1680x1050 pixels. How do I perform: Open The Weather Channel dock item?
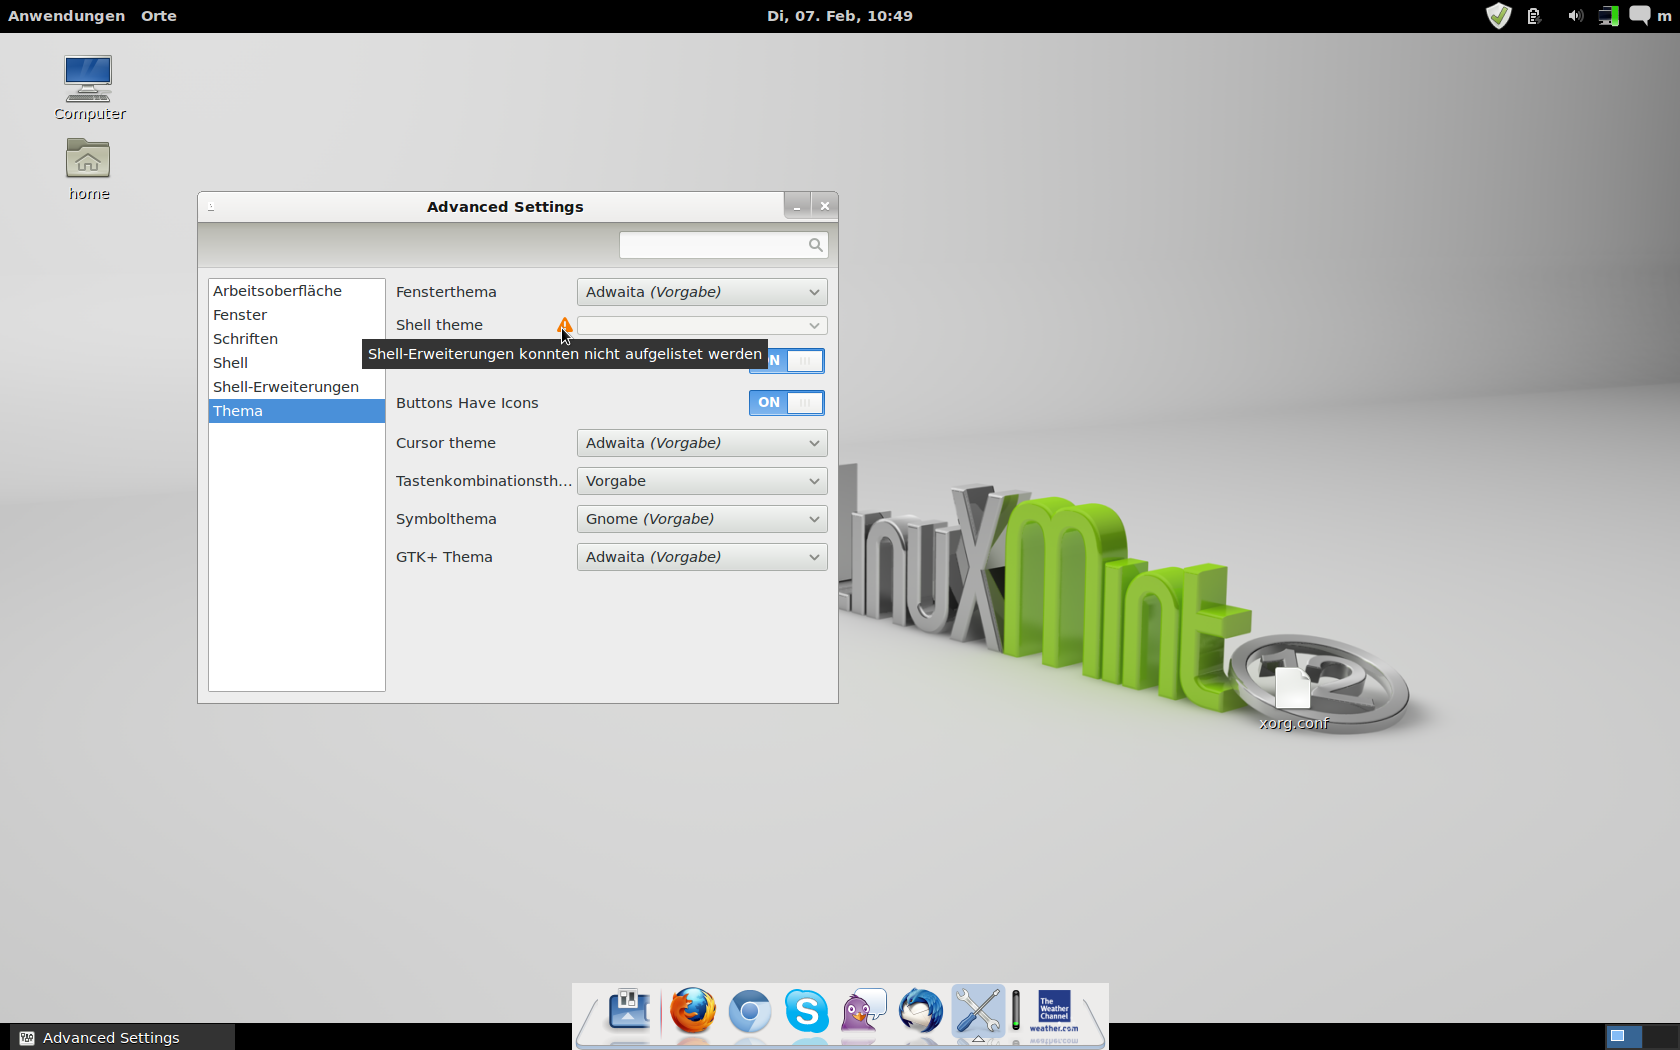(x=1054, y=1010)
